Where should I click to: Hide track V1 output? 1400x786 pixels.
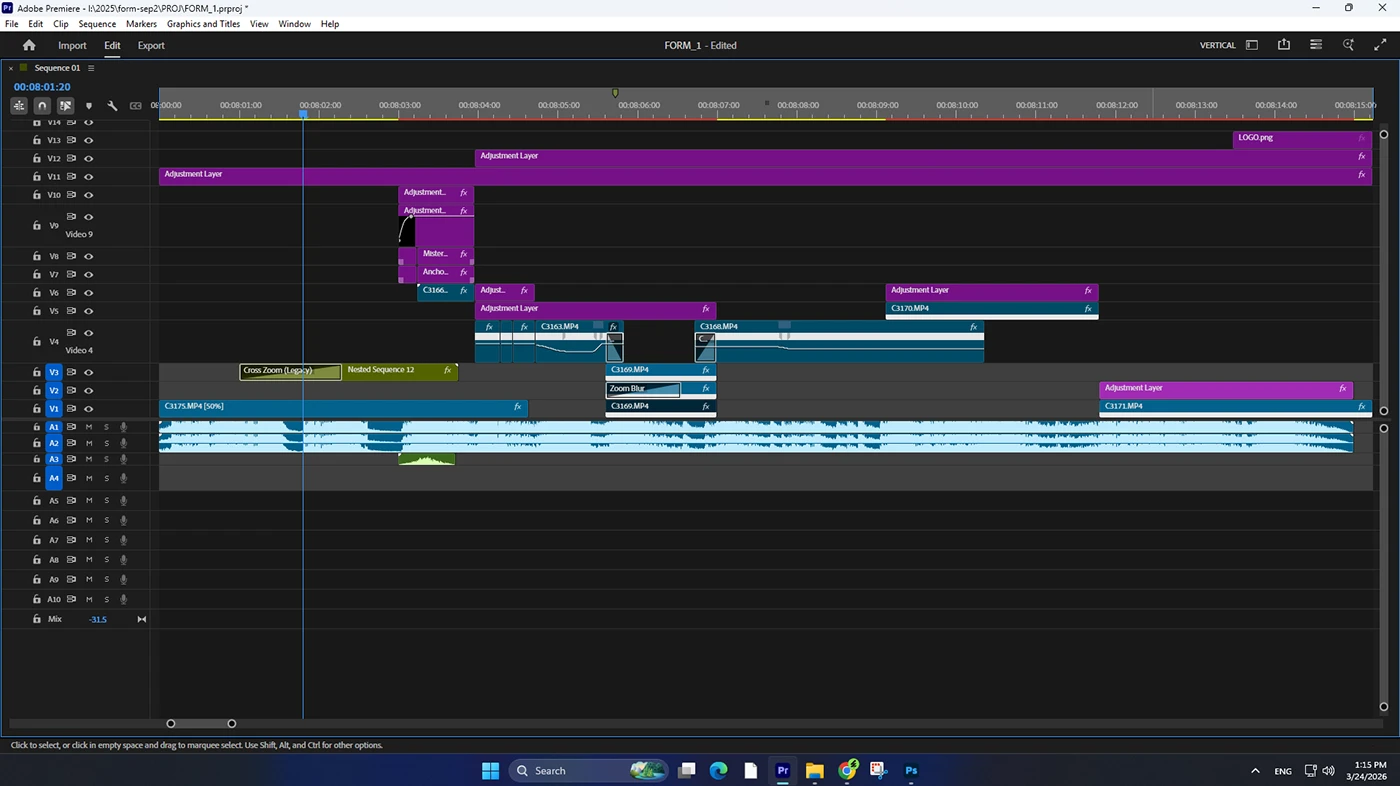coord(89,409)
